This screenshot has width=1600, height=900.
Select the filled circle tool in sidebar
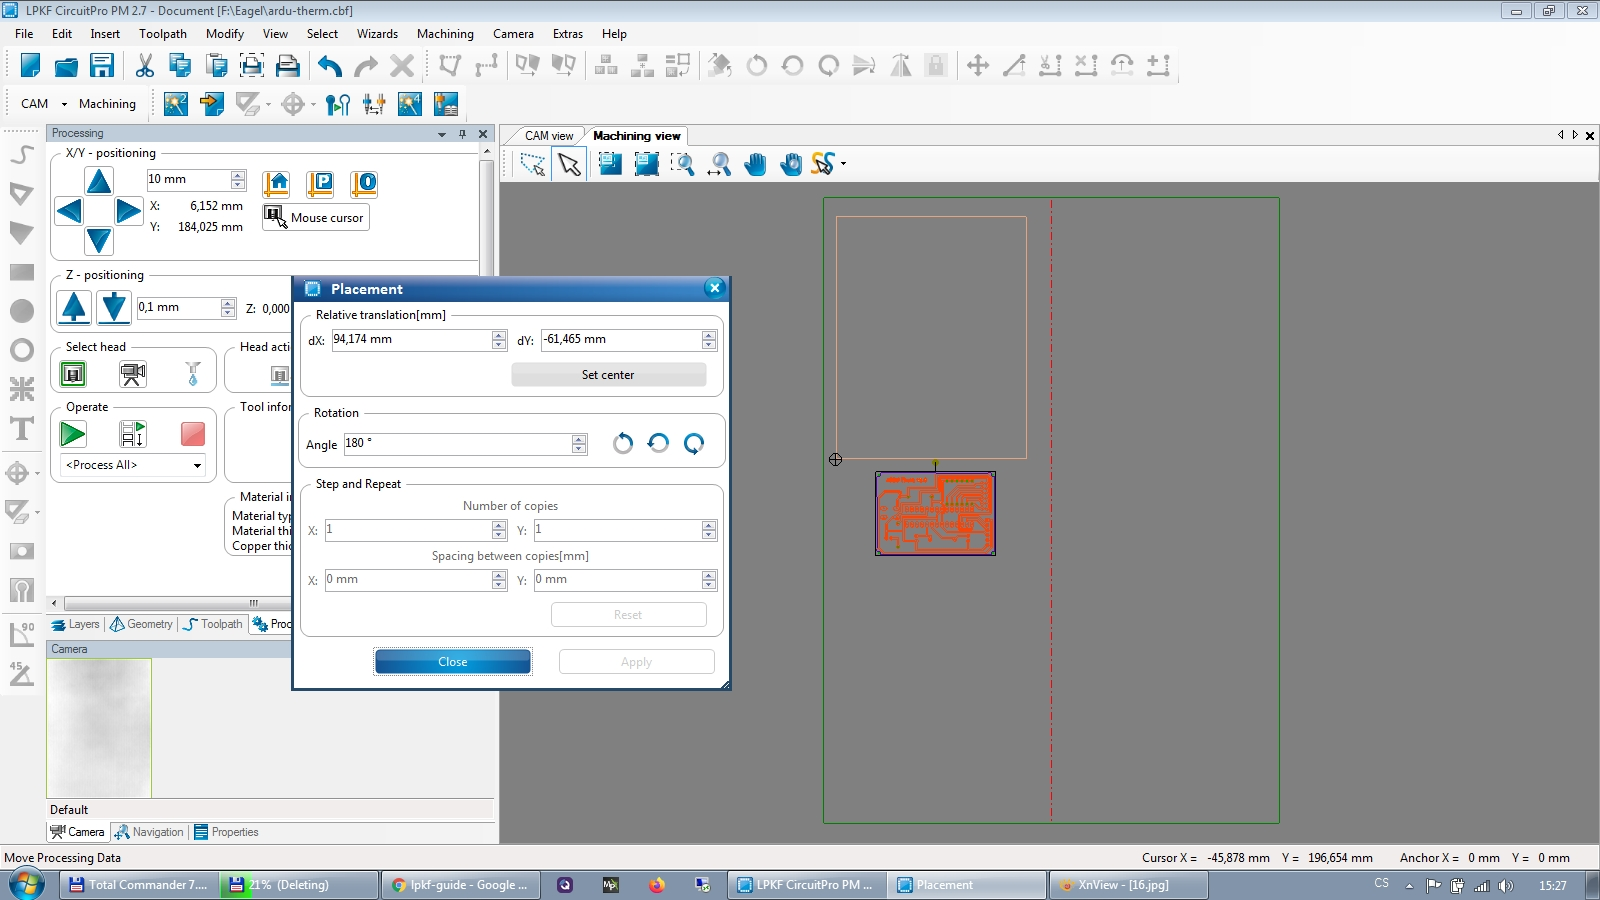click(22, 311)
